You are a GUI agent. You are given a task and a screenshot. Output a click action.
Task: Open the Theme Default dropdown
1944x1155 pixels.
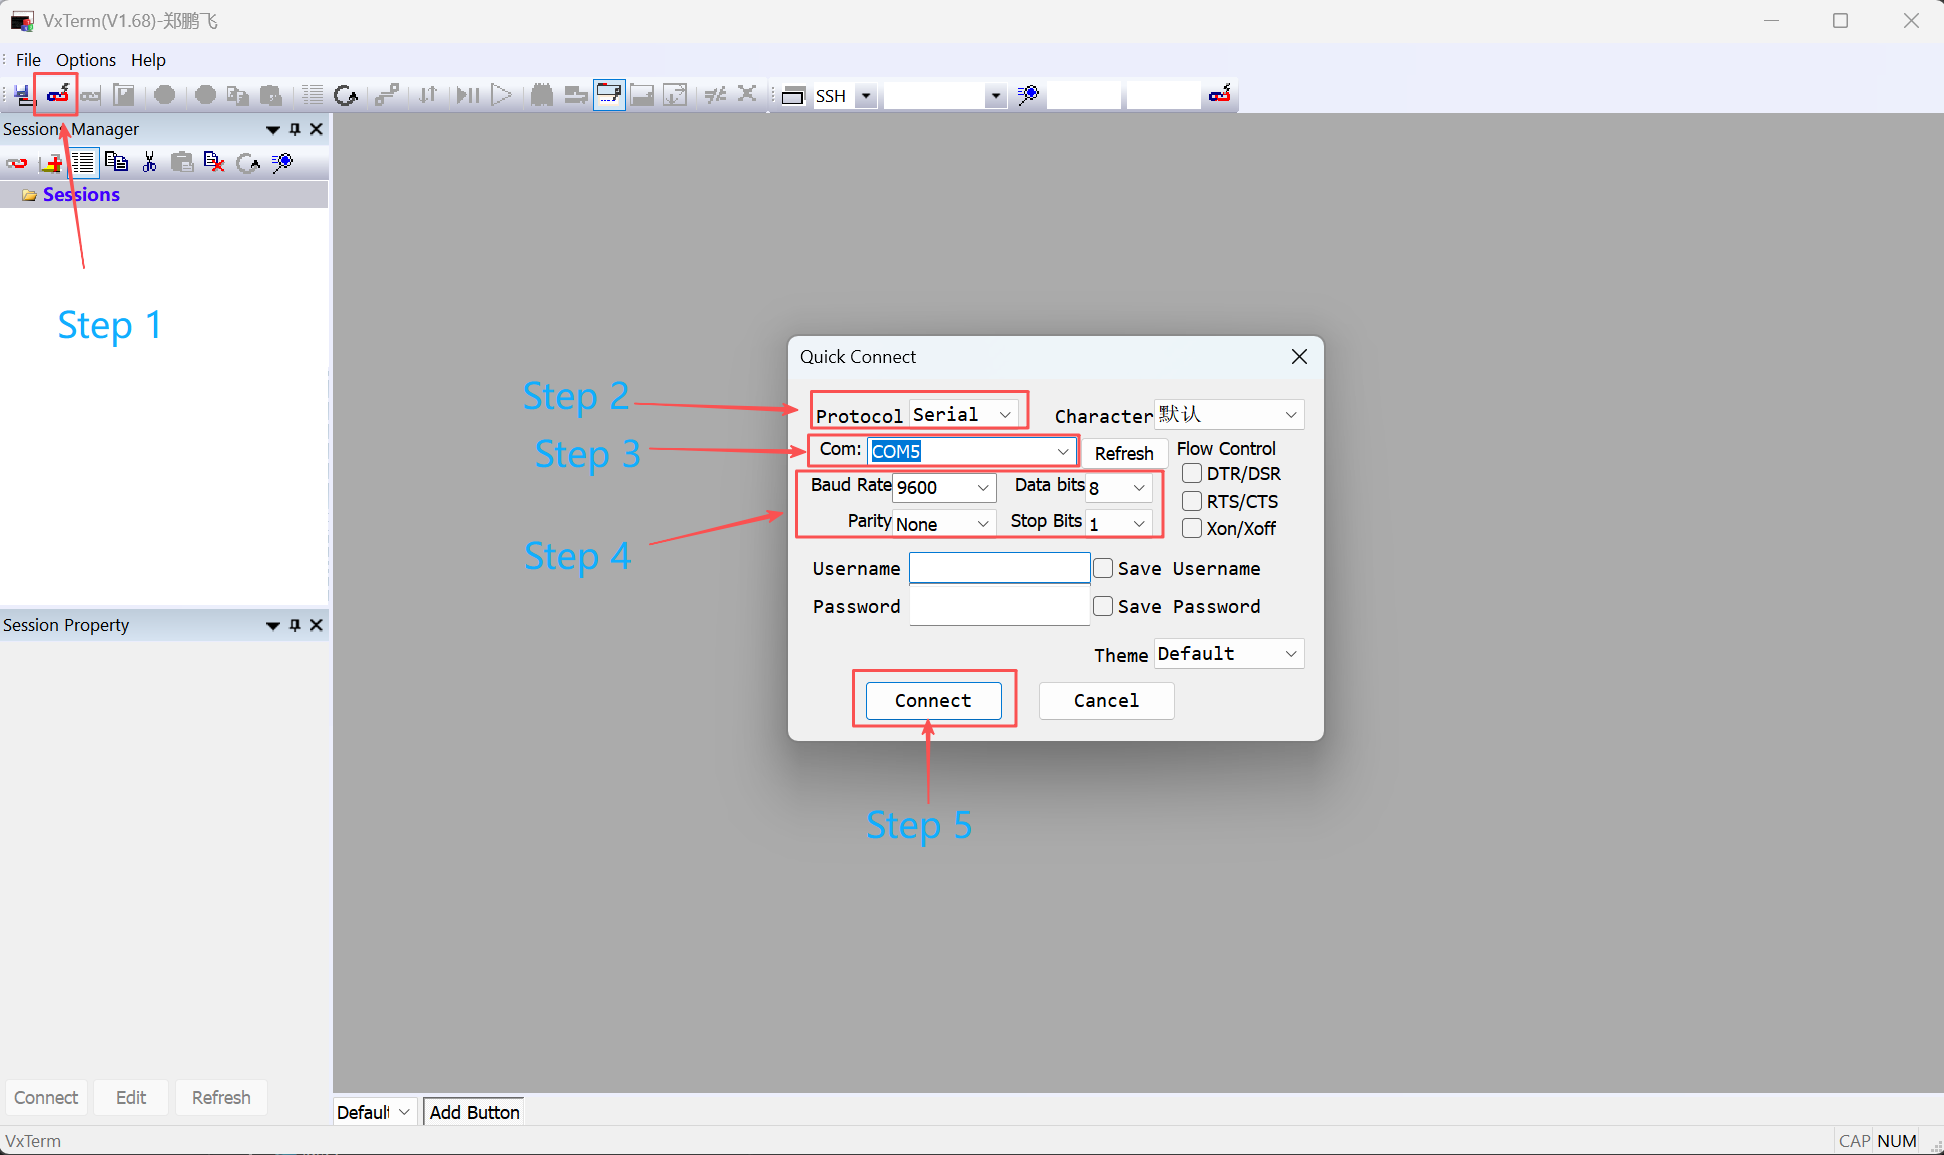point(1228,653)
